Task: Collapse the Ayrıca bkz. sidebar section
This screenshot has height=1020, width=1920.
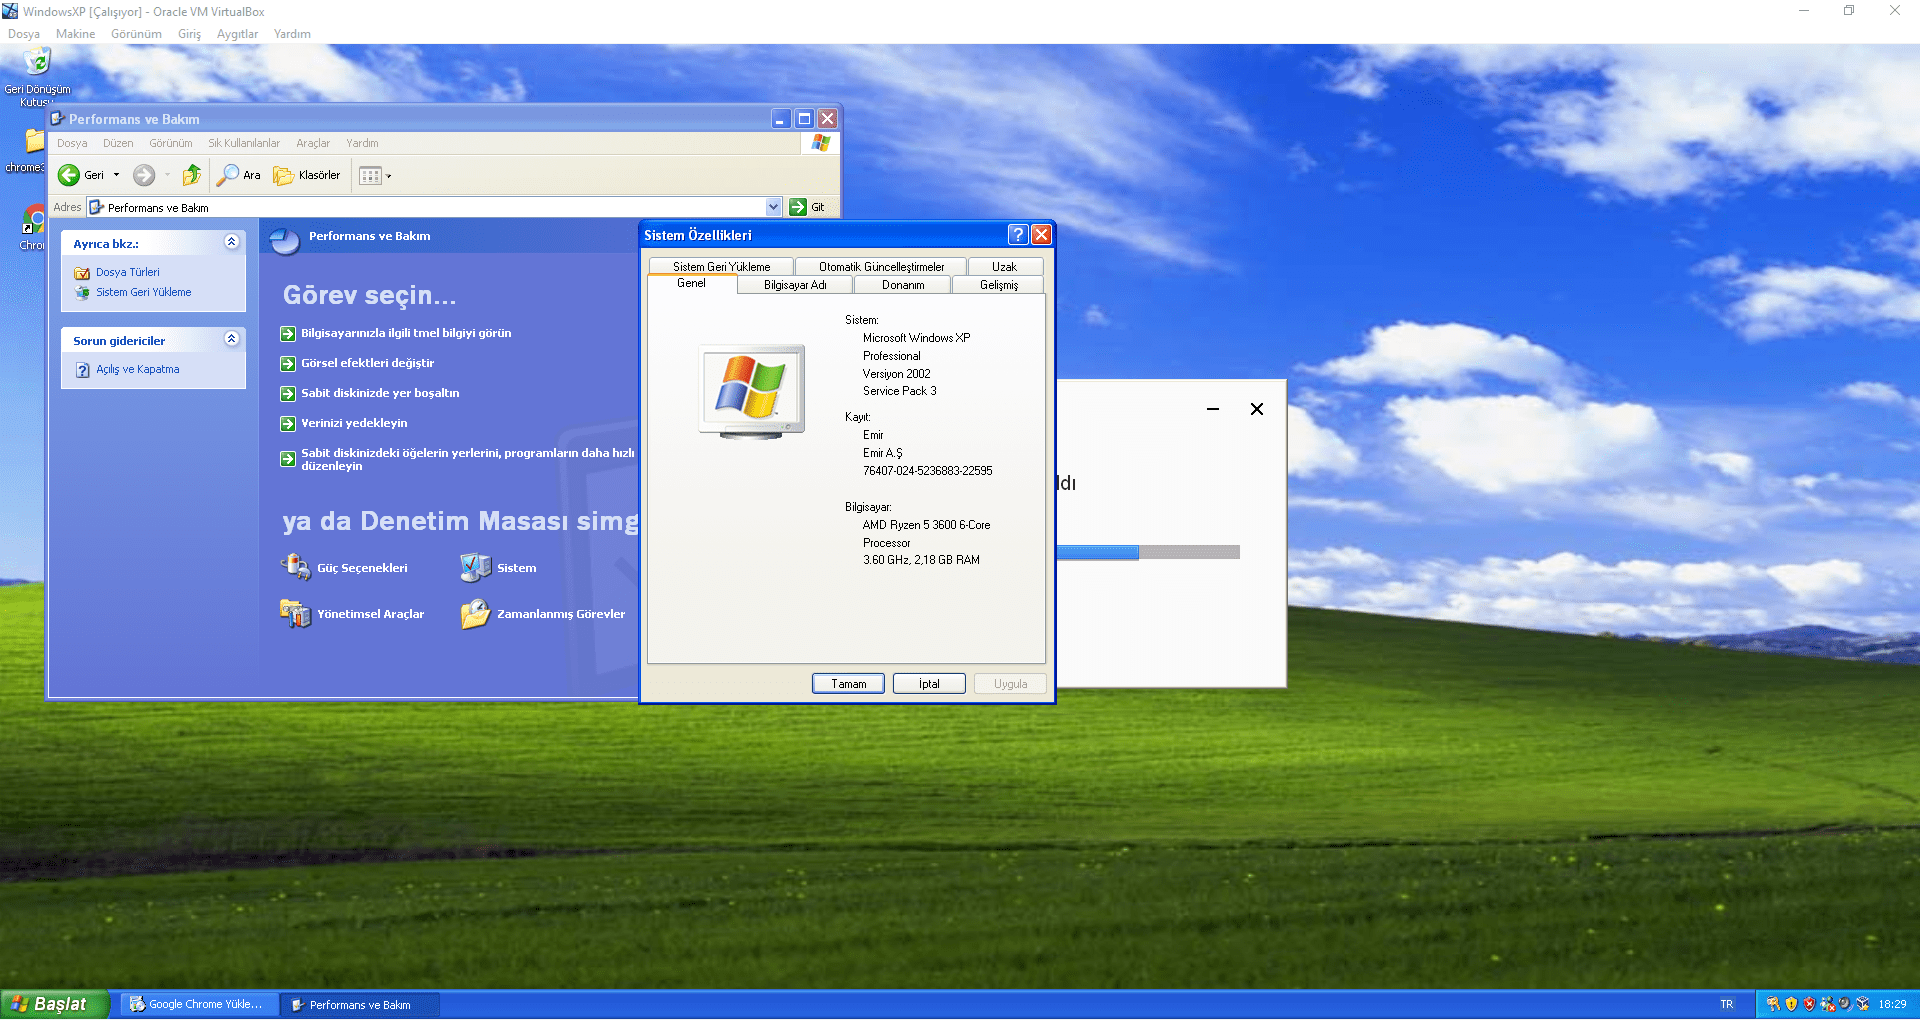Action: click(232, 242)
